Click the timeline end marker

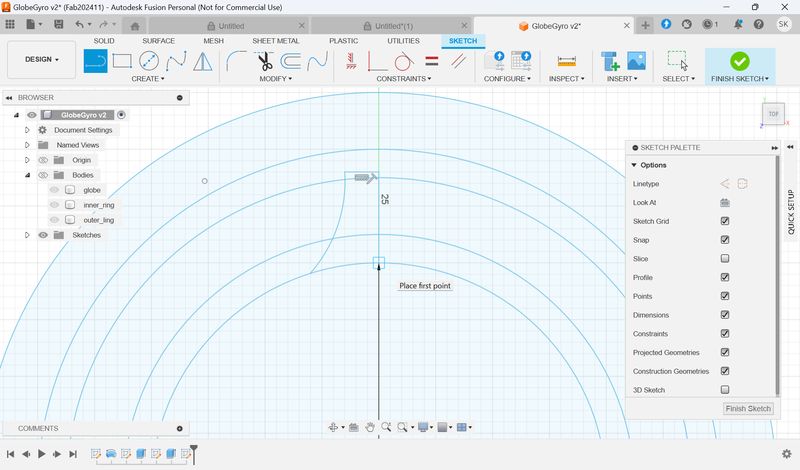pos(193,454)
